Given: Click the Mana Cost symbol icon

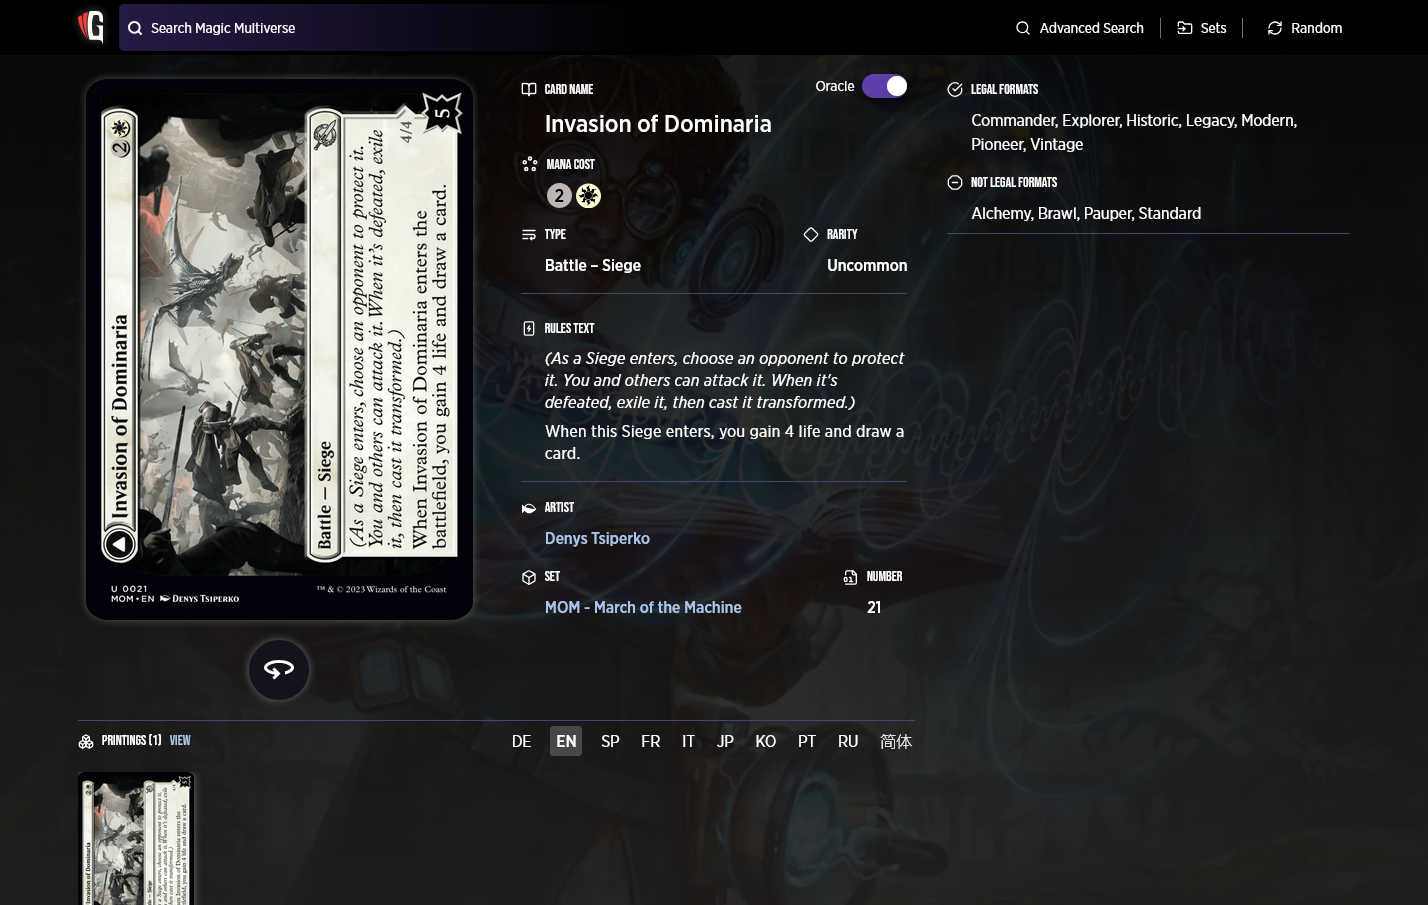Looking at the screenshot, I should (x=529, y=164).
